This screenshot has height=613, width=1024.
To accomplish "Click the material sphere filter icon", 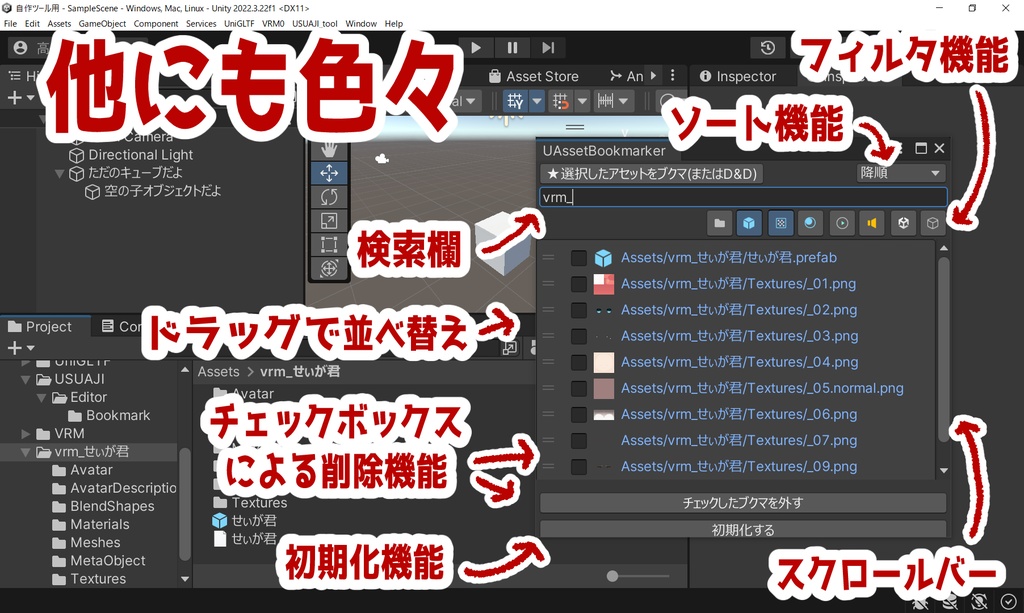I will pyautogui.click(x=808, y=223).
